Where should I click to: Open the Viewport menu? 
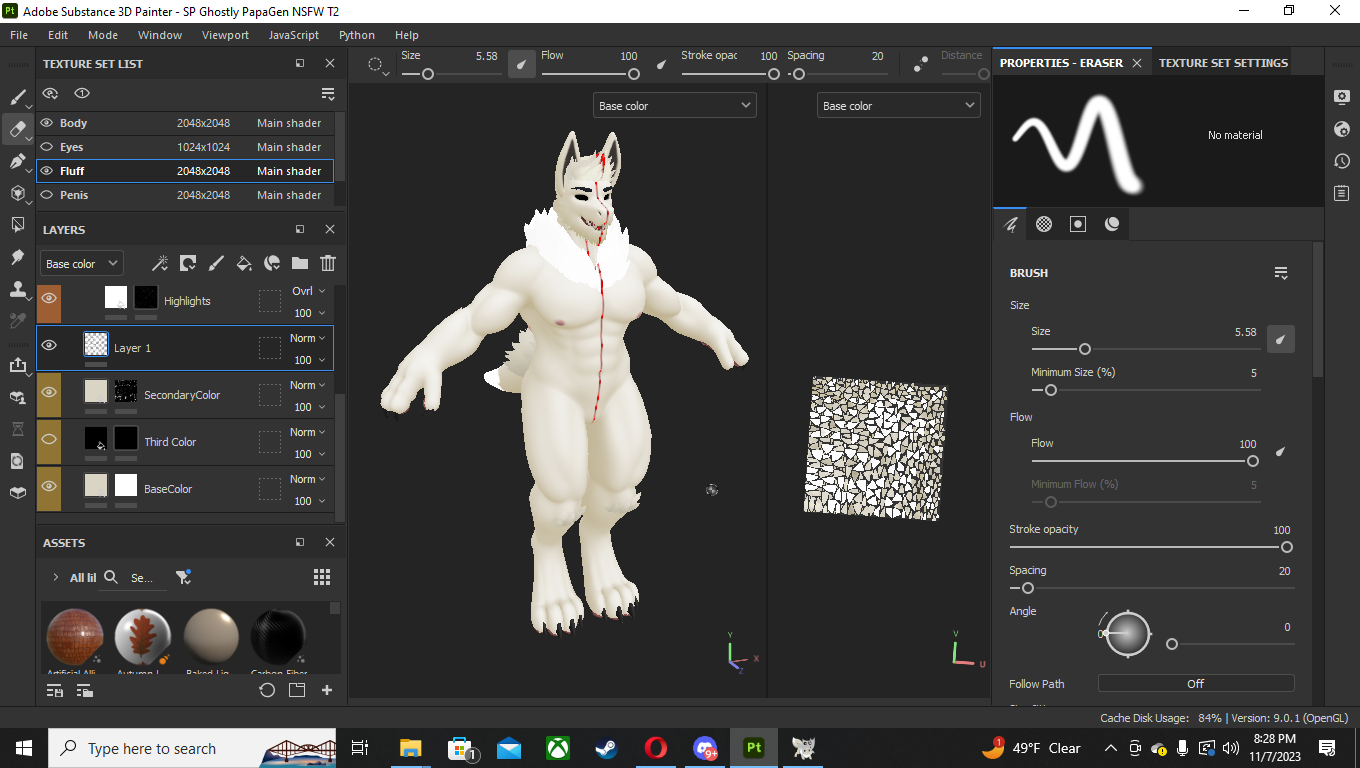tap(225, 35)
